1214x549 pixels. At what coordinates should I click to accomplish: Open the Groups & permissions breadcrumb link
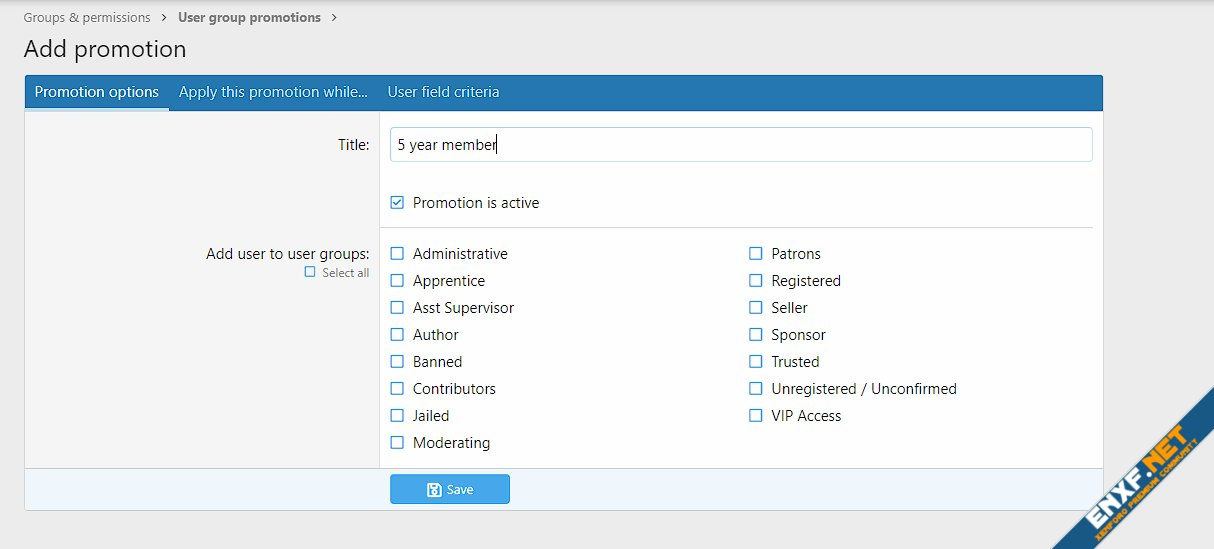coord(87,17)
